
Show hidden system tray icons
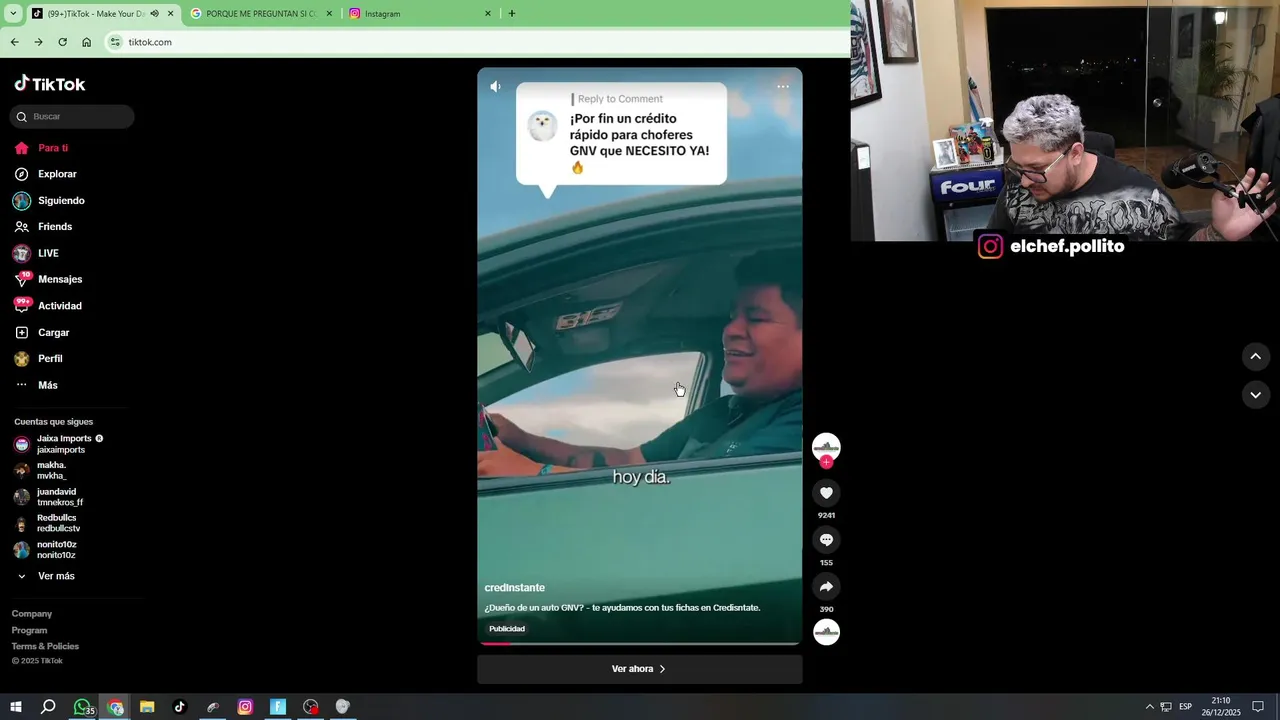click(x=1149, y=707)
